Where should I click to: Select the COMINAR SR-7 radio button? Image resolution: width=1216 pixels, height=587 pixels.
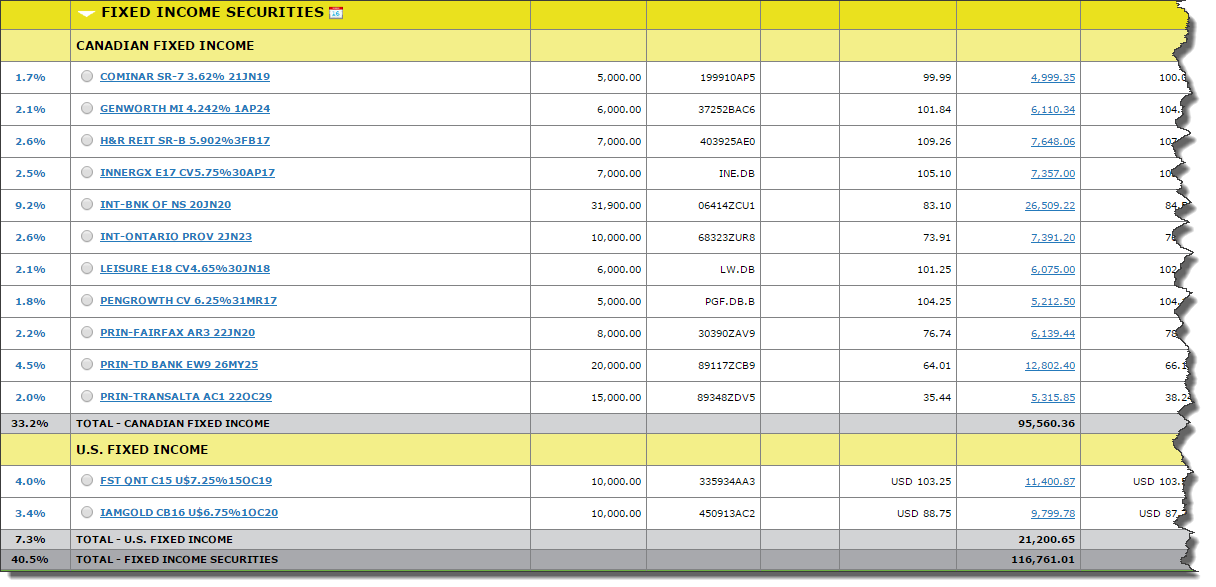pos(87,77)
